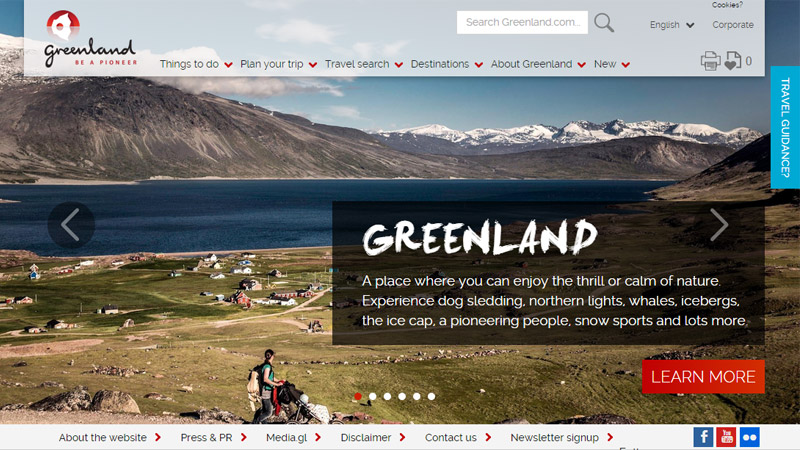Viewport: 800px width, 450px height.
Task: Select the second carousel slide dot
Action: pyautogui.click(x=373, y=396)
